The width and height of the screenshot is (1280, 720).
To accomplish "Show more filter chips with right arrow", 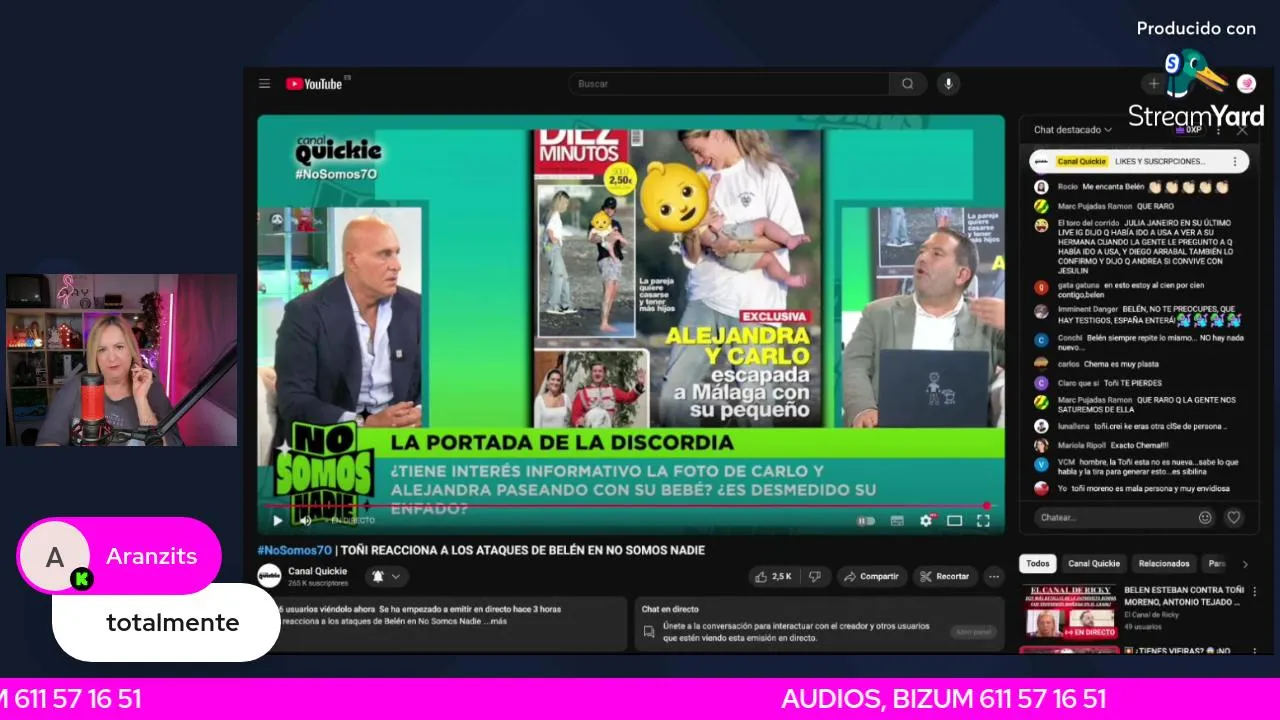I will click(1244, 563).
